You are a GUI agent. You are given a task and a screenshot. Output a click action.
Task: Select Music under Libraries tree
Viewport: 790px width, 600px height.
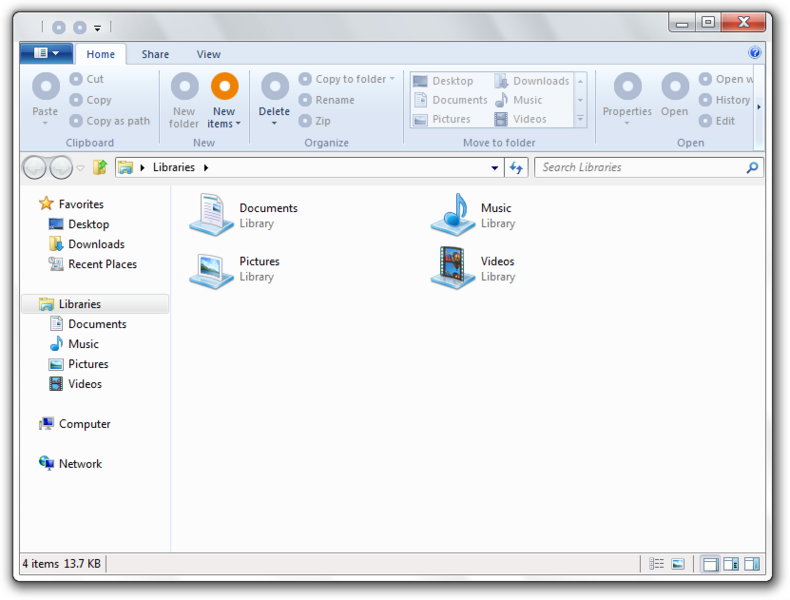[74, 344]
